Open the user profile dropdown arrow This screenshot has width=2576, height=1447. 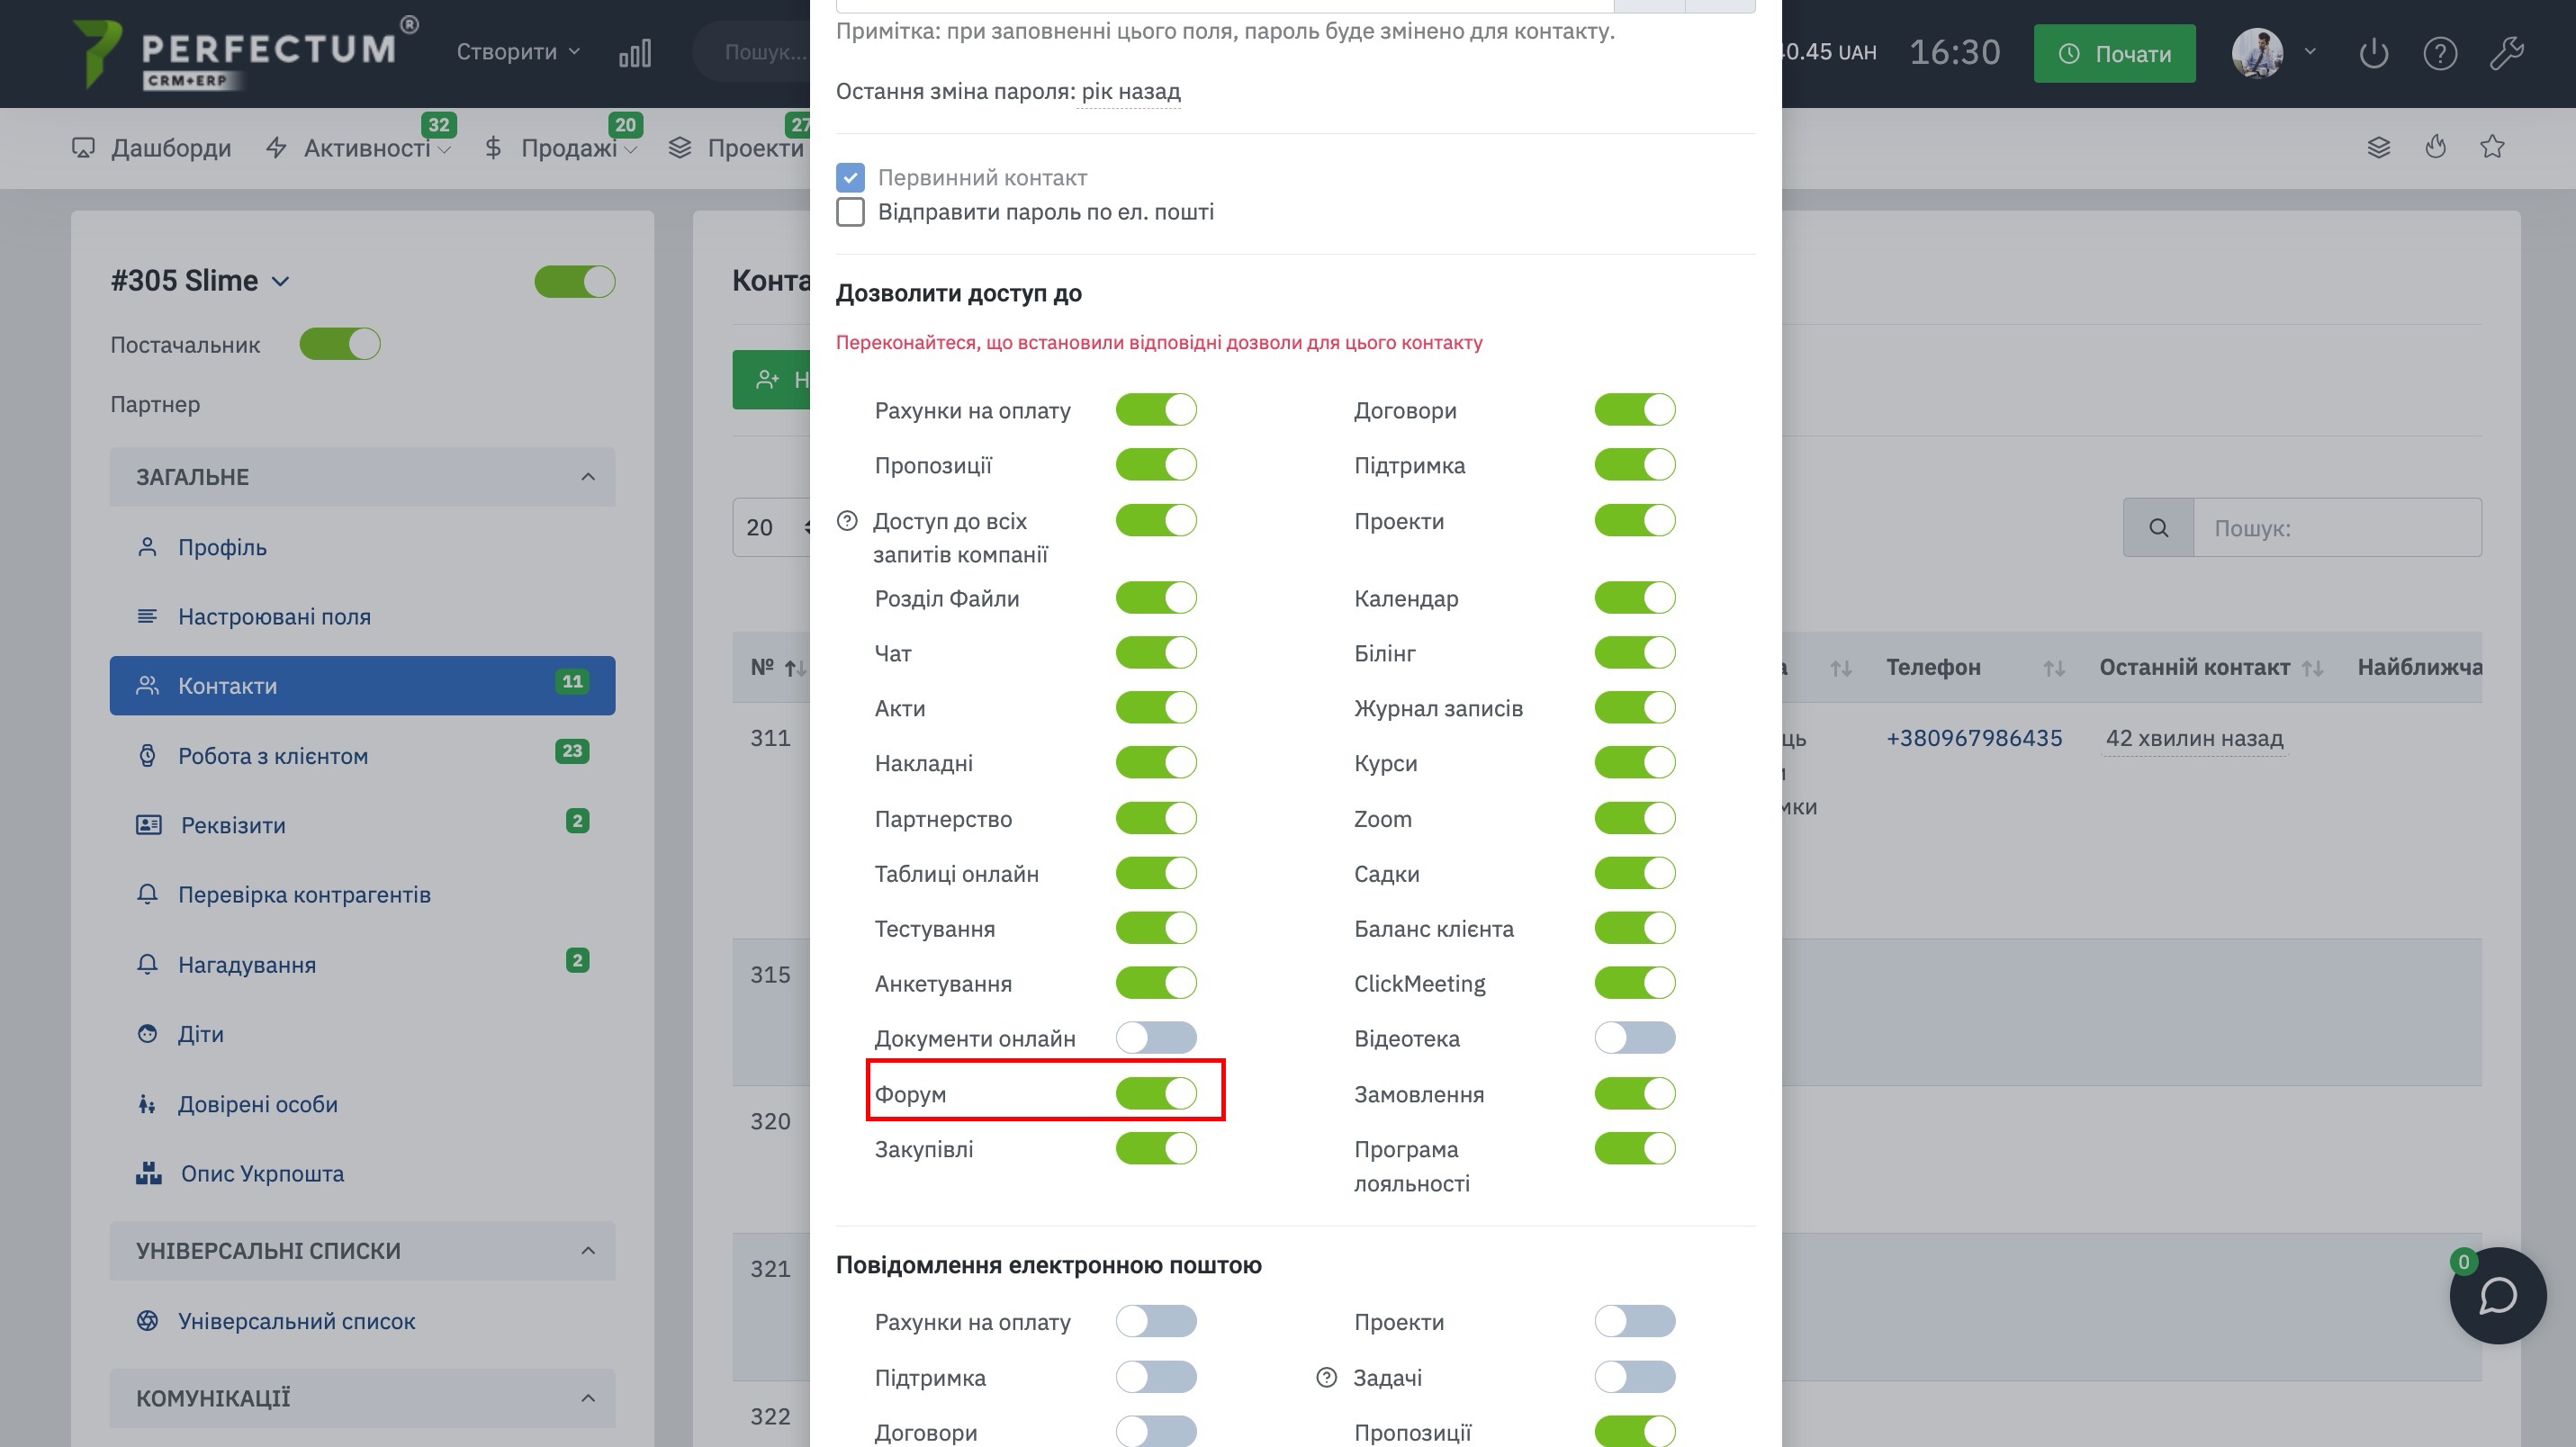coord(2310,52)
